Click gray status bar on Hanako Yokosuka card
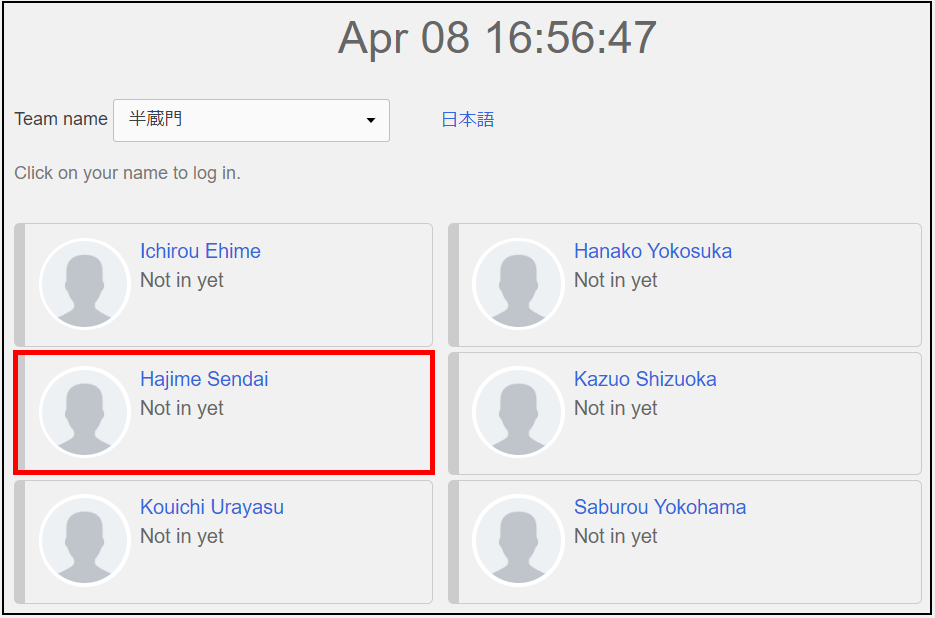Viewport: 935px width, 618px height. pyautogui.click(x=453, y=285)
